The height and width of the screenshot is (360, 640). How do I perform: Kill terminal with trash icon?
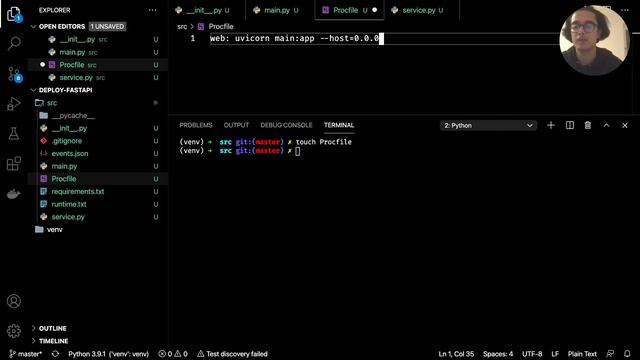[588, 125]
